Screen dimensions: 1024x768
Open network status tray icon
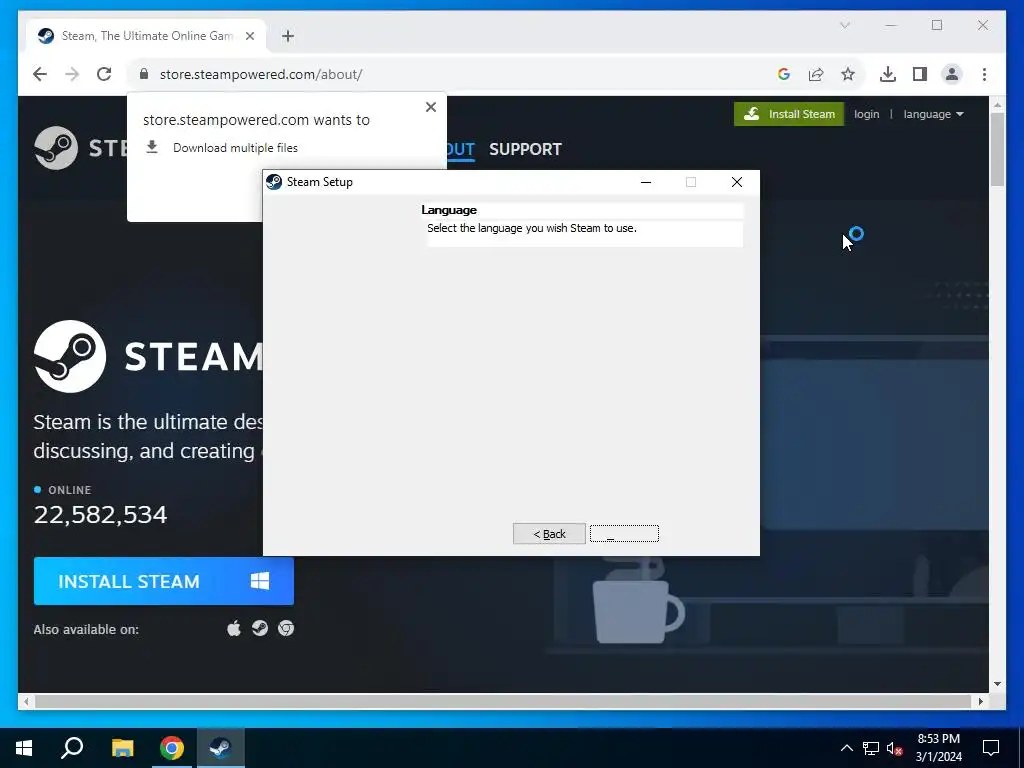(871, 748)
